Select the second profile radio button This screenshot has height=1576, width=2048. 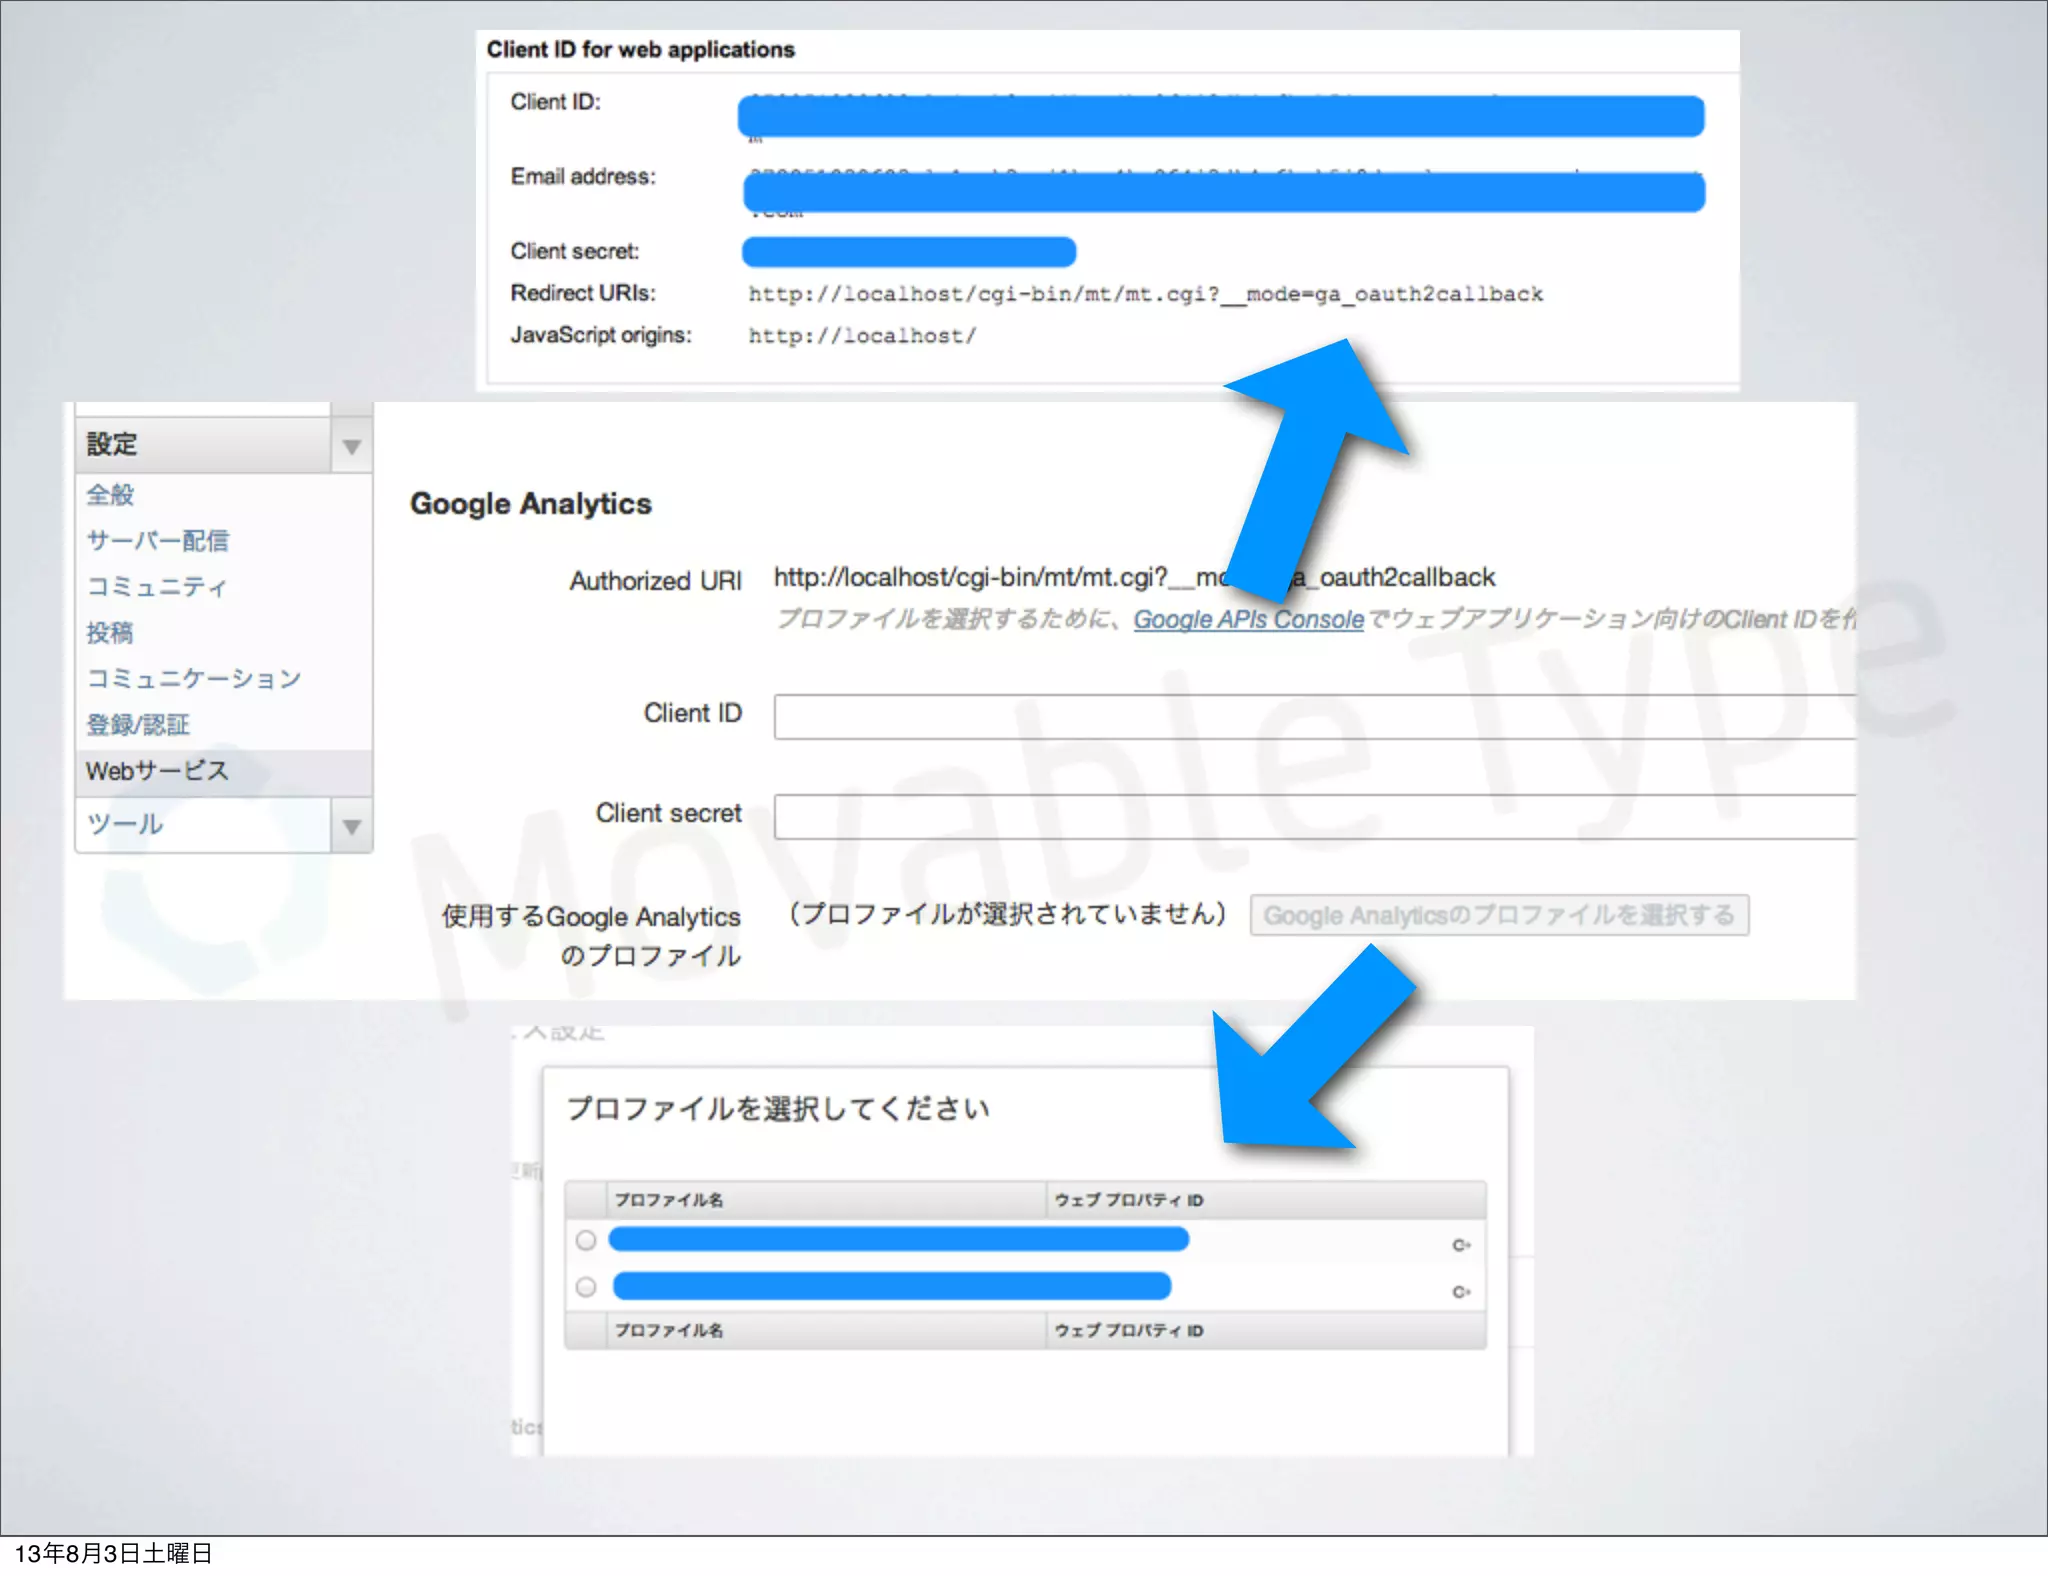tap(586, 1287)
